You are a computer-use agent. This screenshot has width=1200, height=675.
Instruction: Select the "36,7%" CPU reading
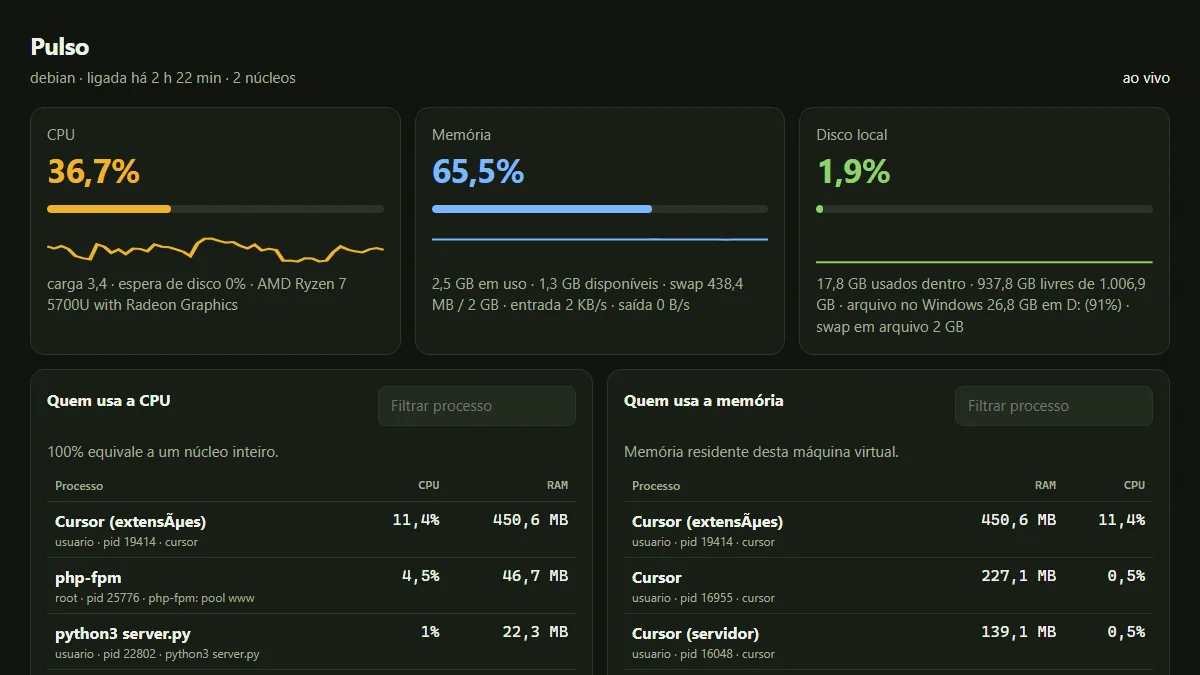[x=93, y=172]
